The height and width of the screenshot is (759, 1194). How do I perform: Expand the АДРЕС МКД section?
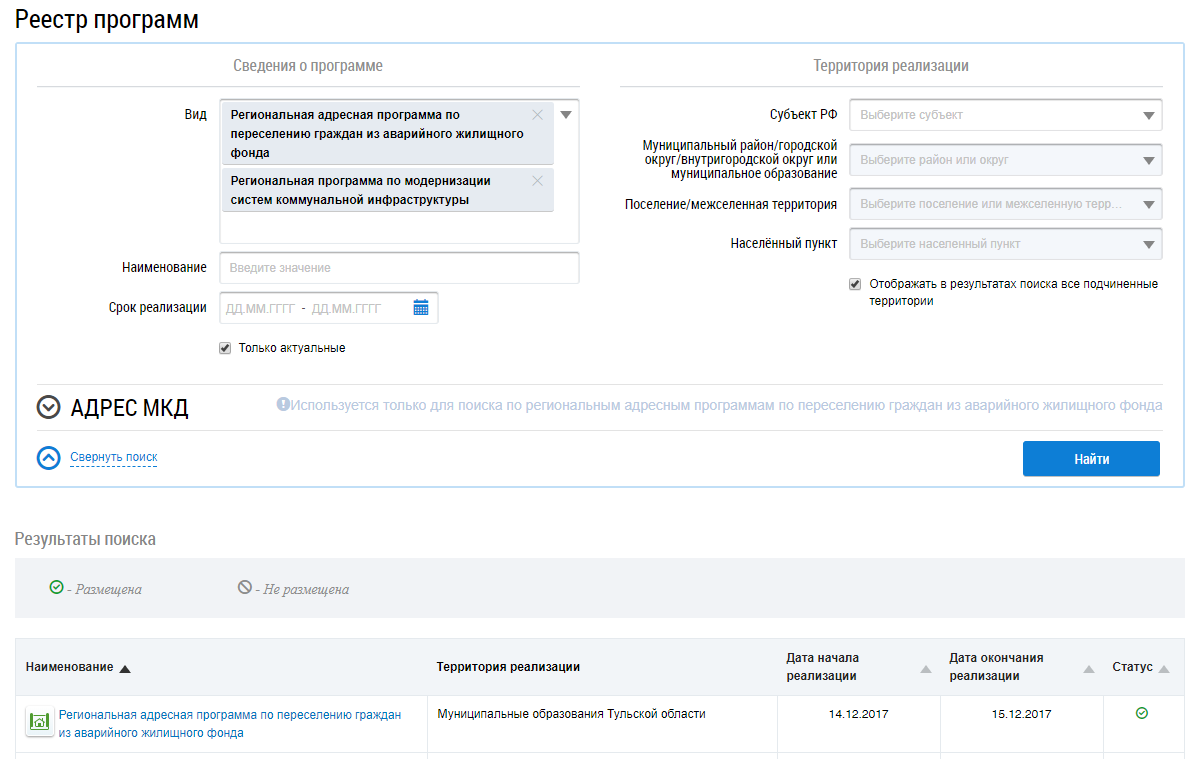[49, 407]
